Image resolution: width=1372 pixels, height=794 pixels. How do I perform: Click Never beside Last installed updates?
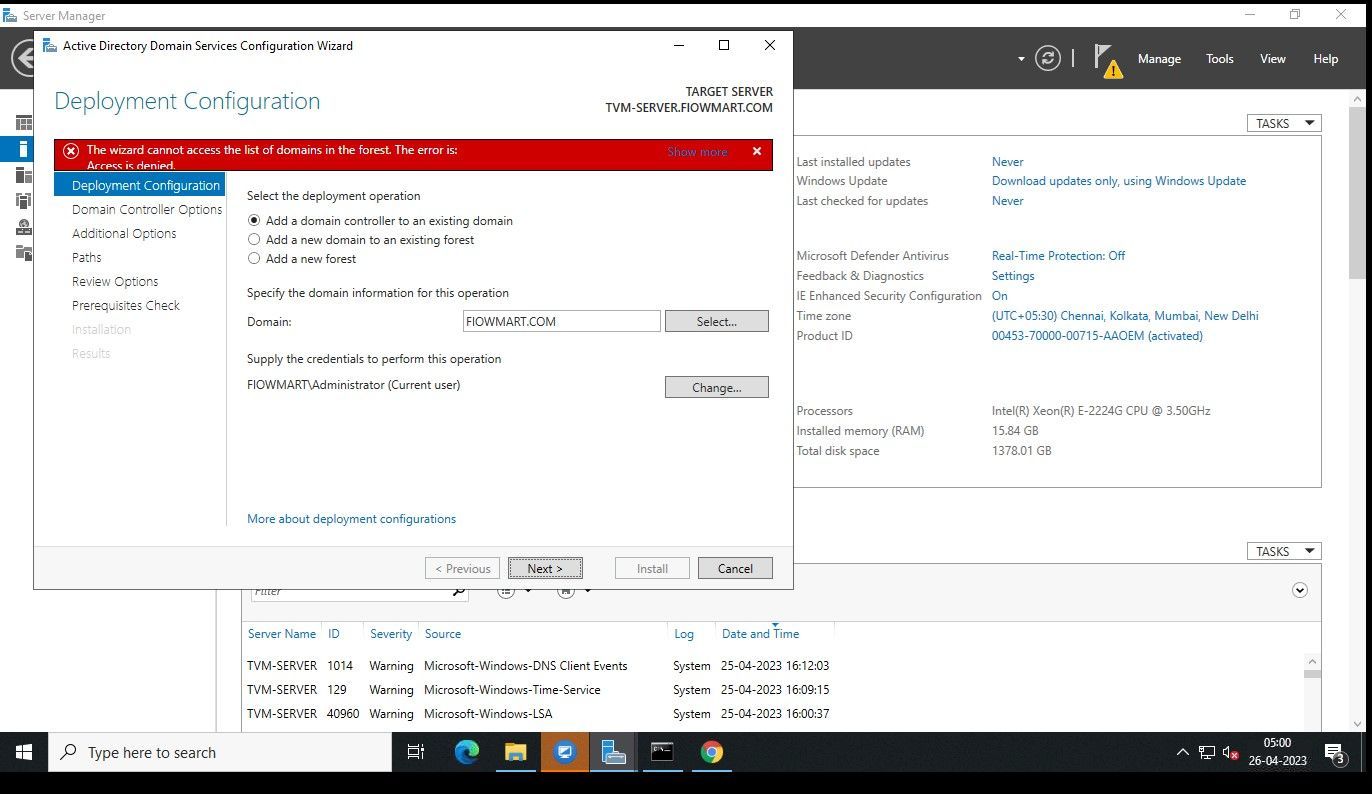tap(1007, 162)
